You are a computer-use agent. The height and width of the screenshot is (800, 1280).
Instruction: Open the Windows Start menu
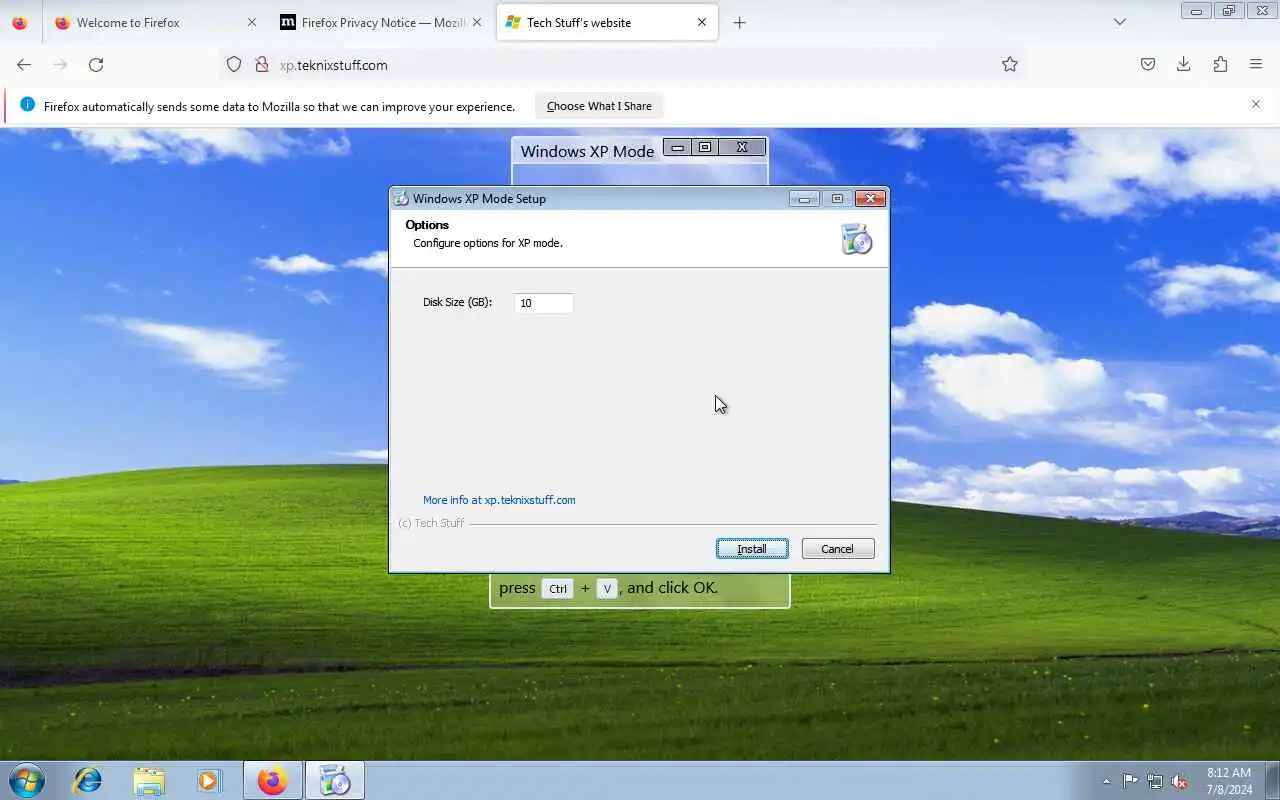[27, 780]
